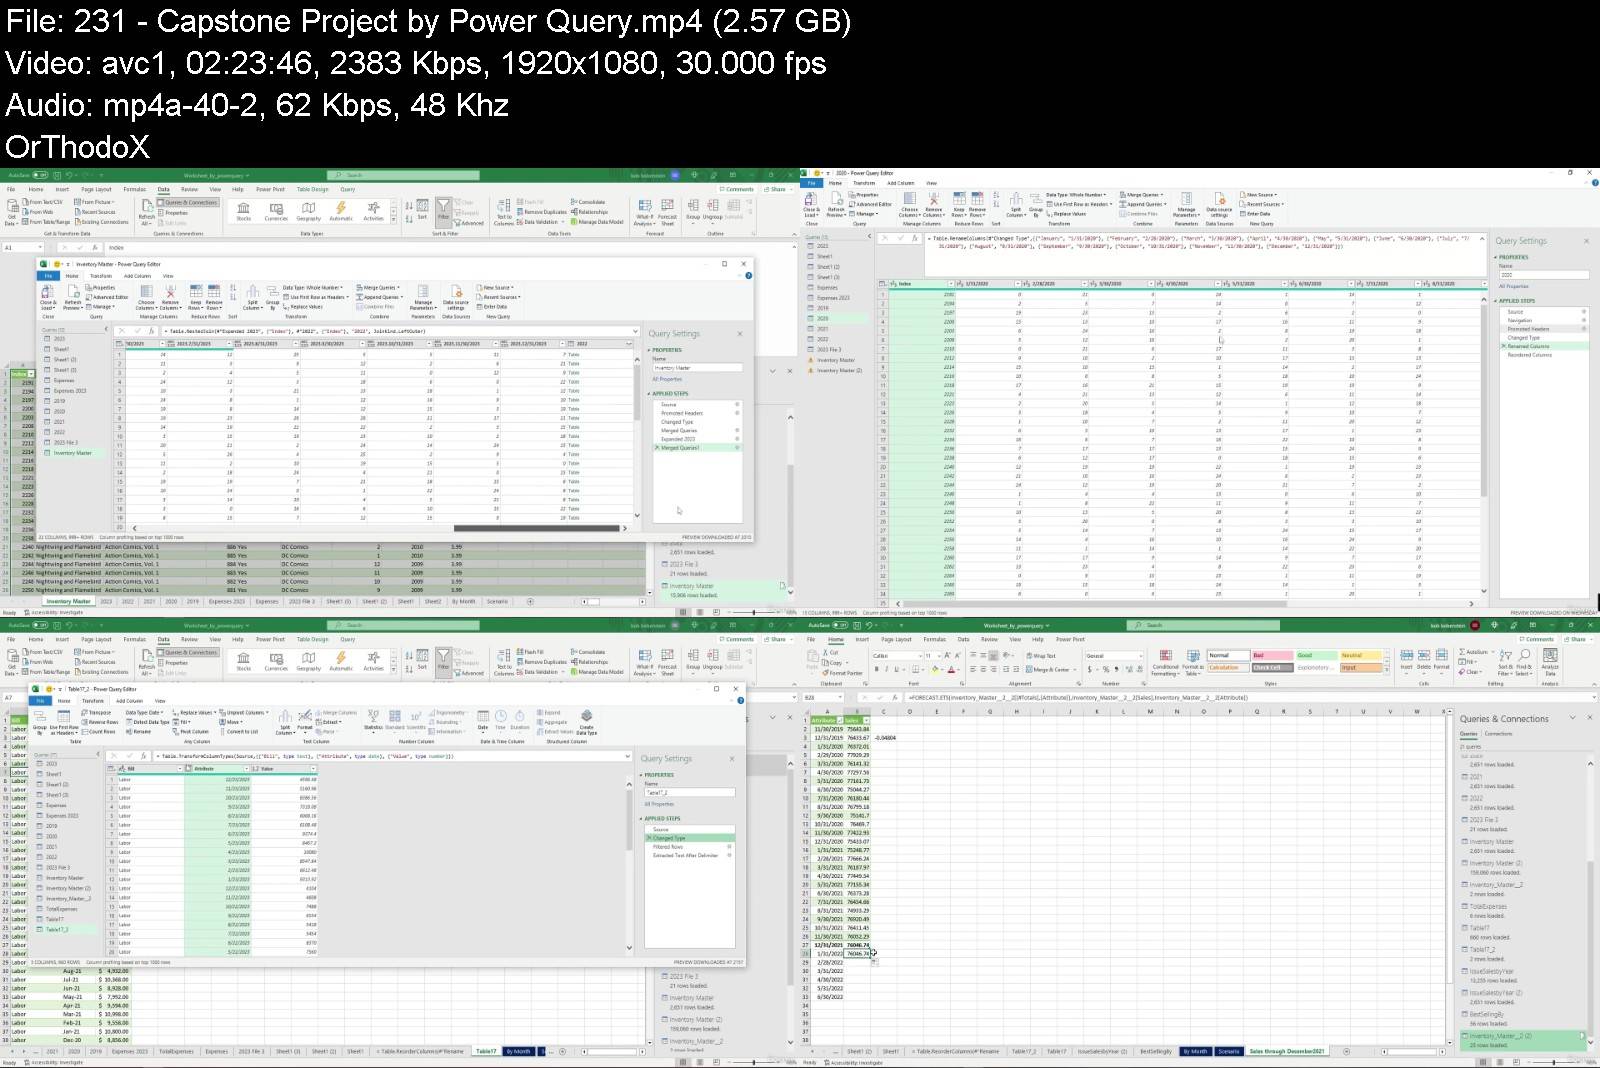Select Inventory Master (2) query in 2020 editor
The image size is (1600, 1068).
(x=838, y=370)
